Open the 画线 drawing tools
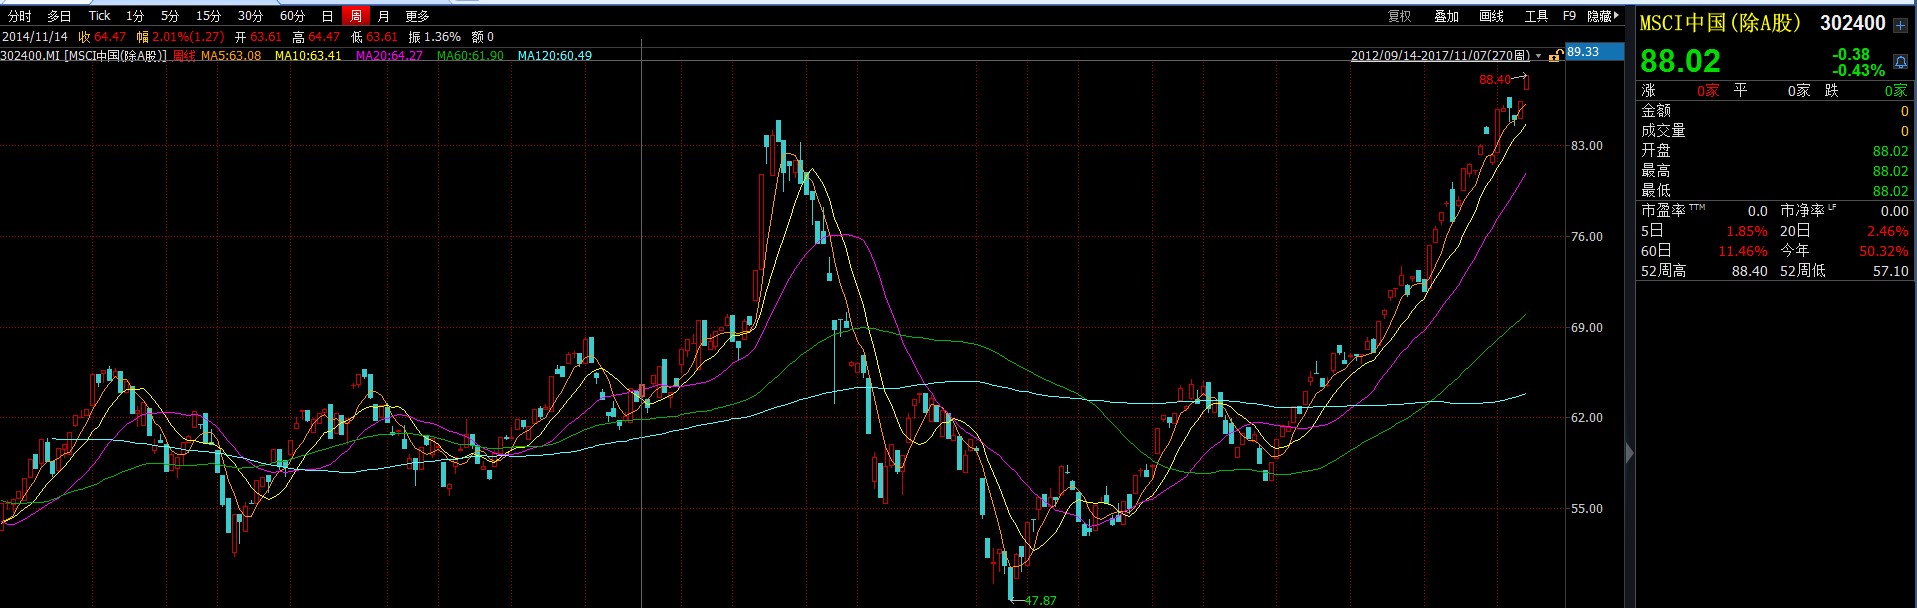 click(x=1491, y=16)
